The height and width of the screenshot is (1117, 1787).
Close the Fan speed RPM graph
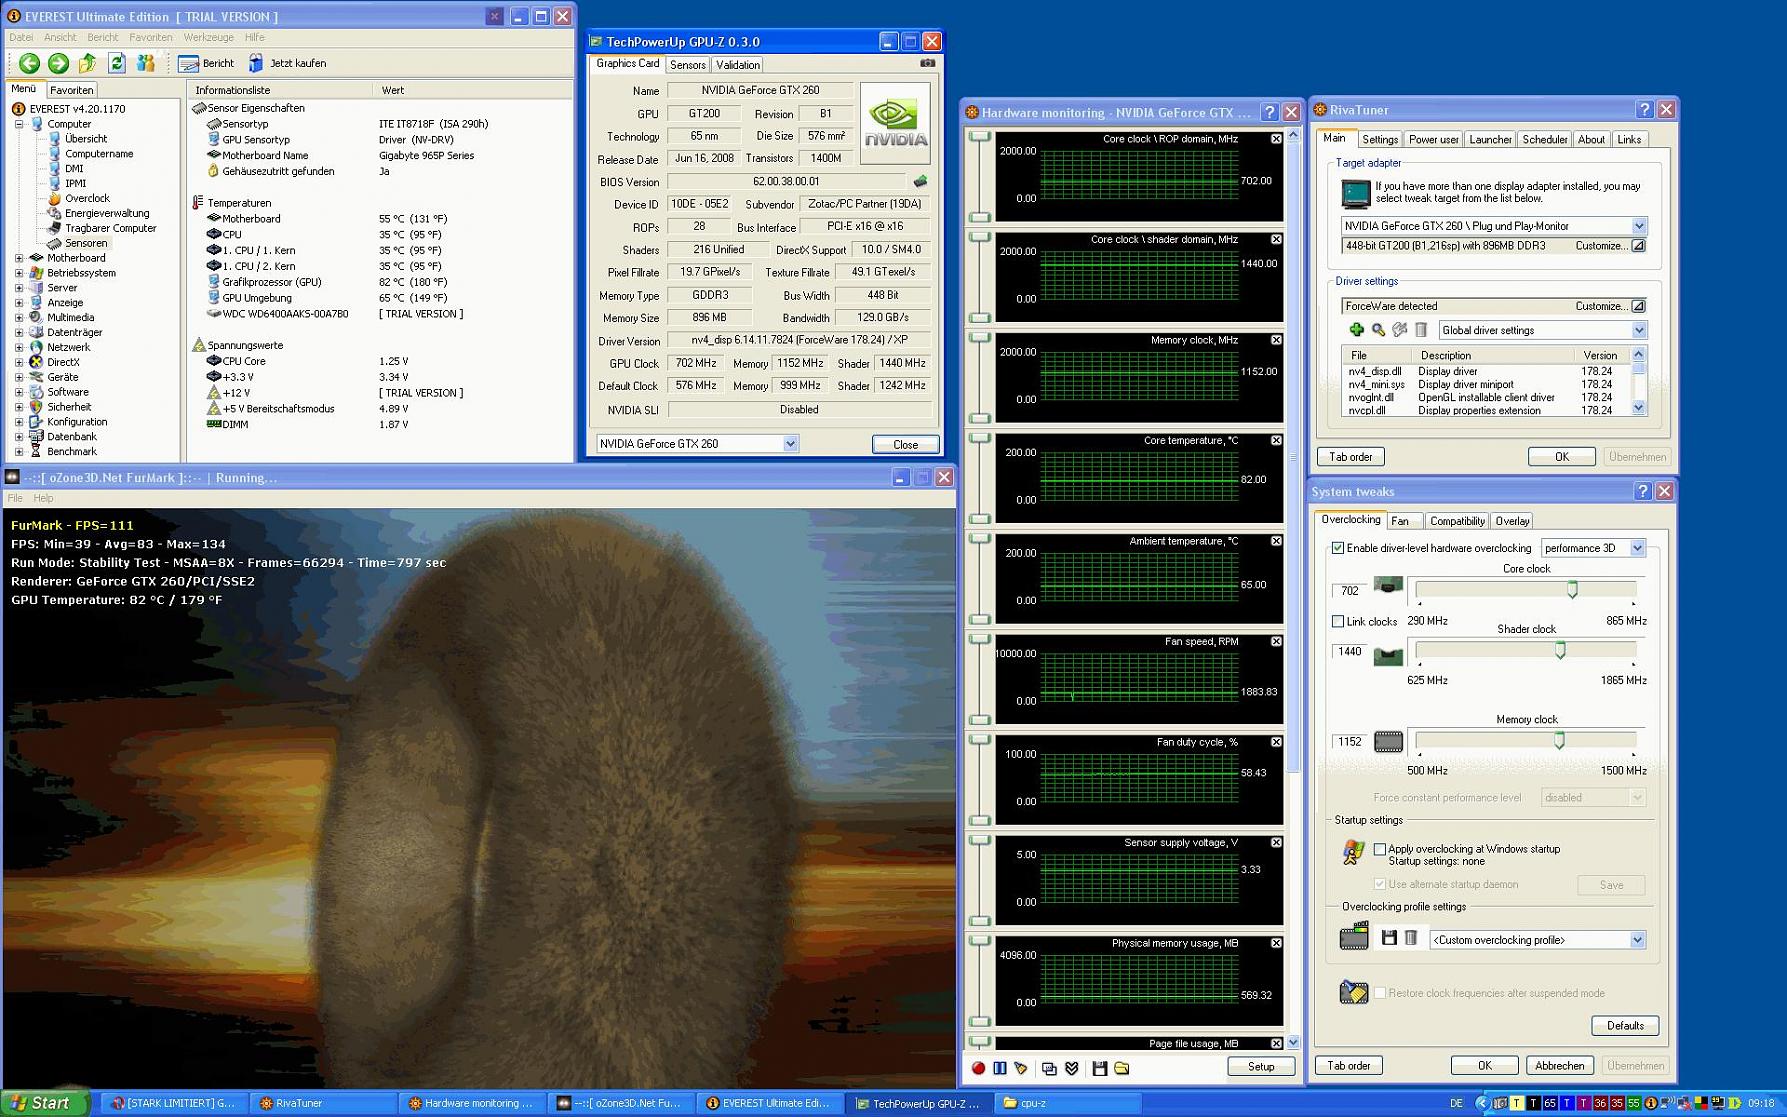pyautogui.click(x=1276, y=641)
